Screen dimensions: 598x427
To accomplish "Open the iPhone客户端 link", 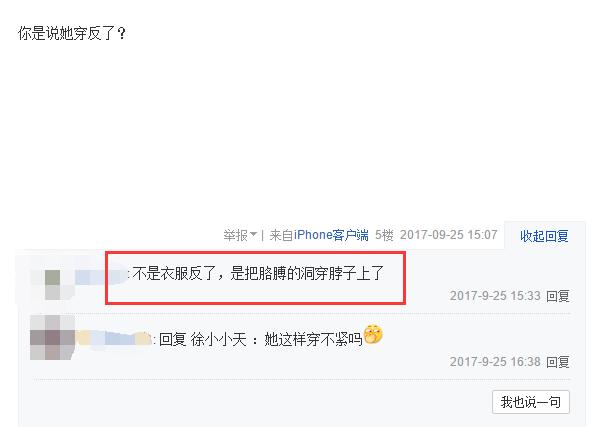I will click(331, 235).
